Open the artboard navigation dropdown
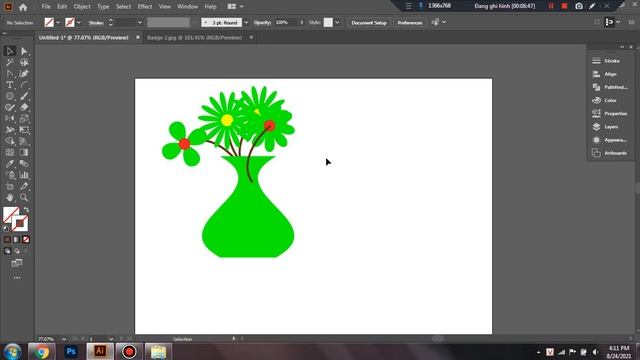The image size is (640, 360). pyautogui.click(x=111, y=339)
